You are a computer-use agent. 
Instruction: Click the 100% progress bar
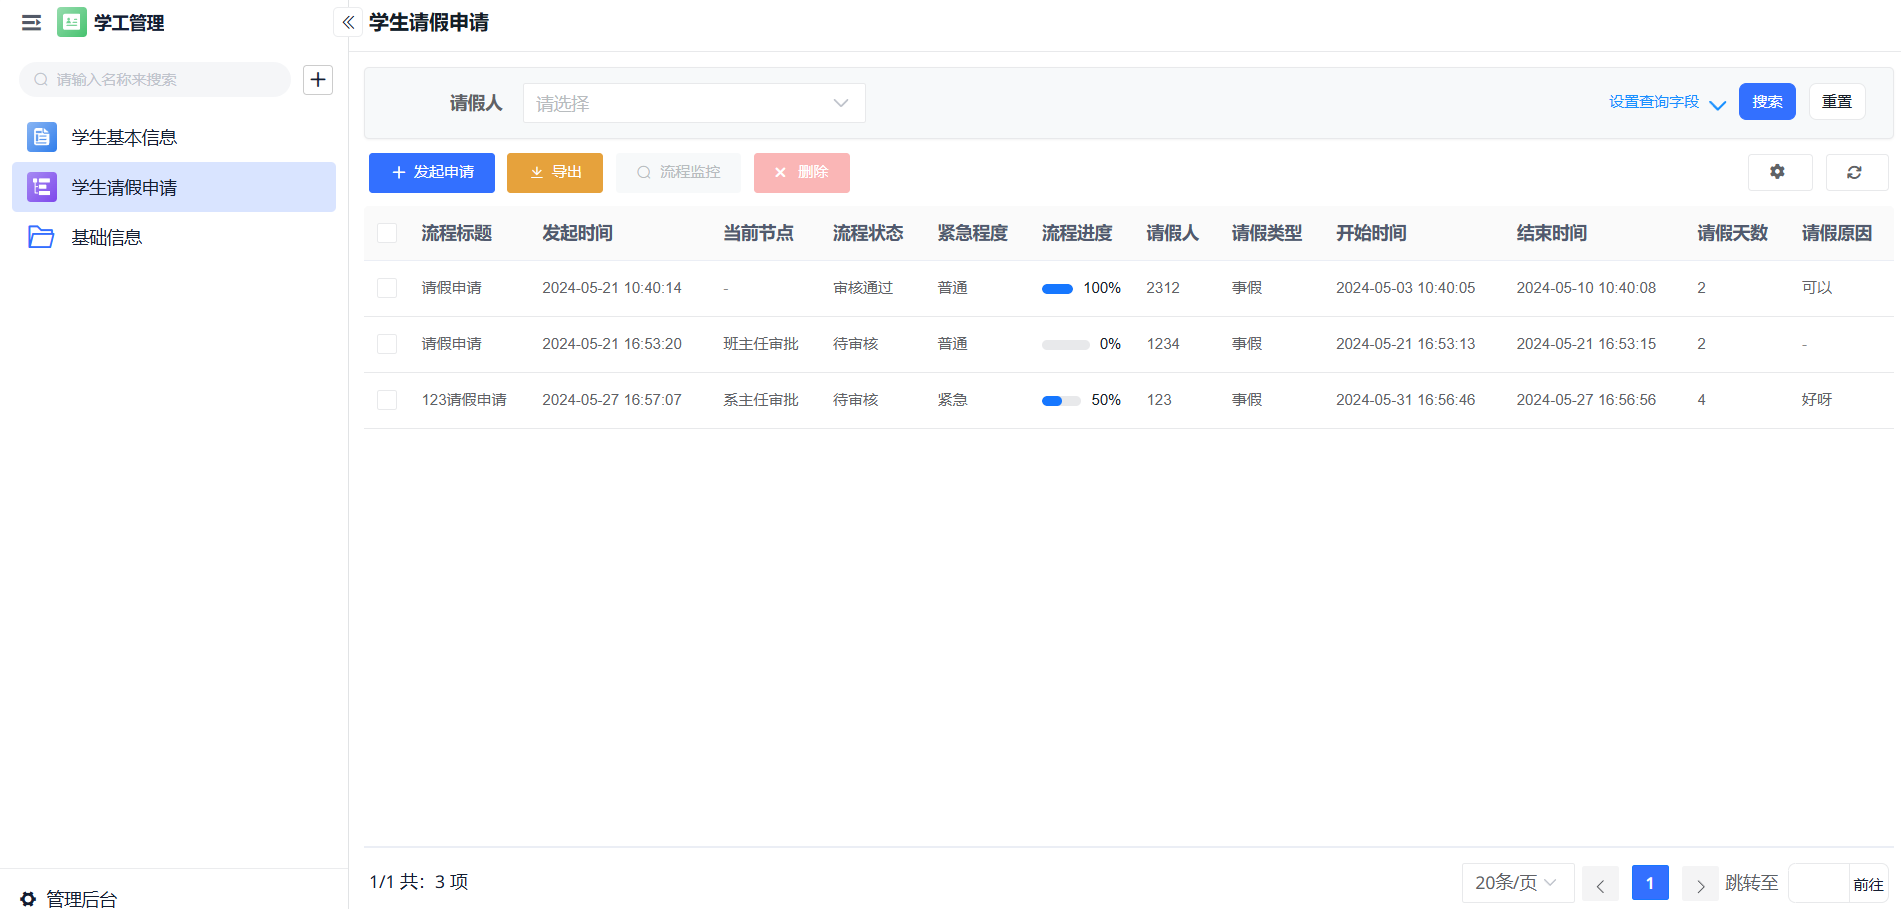click(1057, 289)
